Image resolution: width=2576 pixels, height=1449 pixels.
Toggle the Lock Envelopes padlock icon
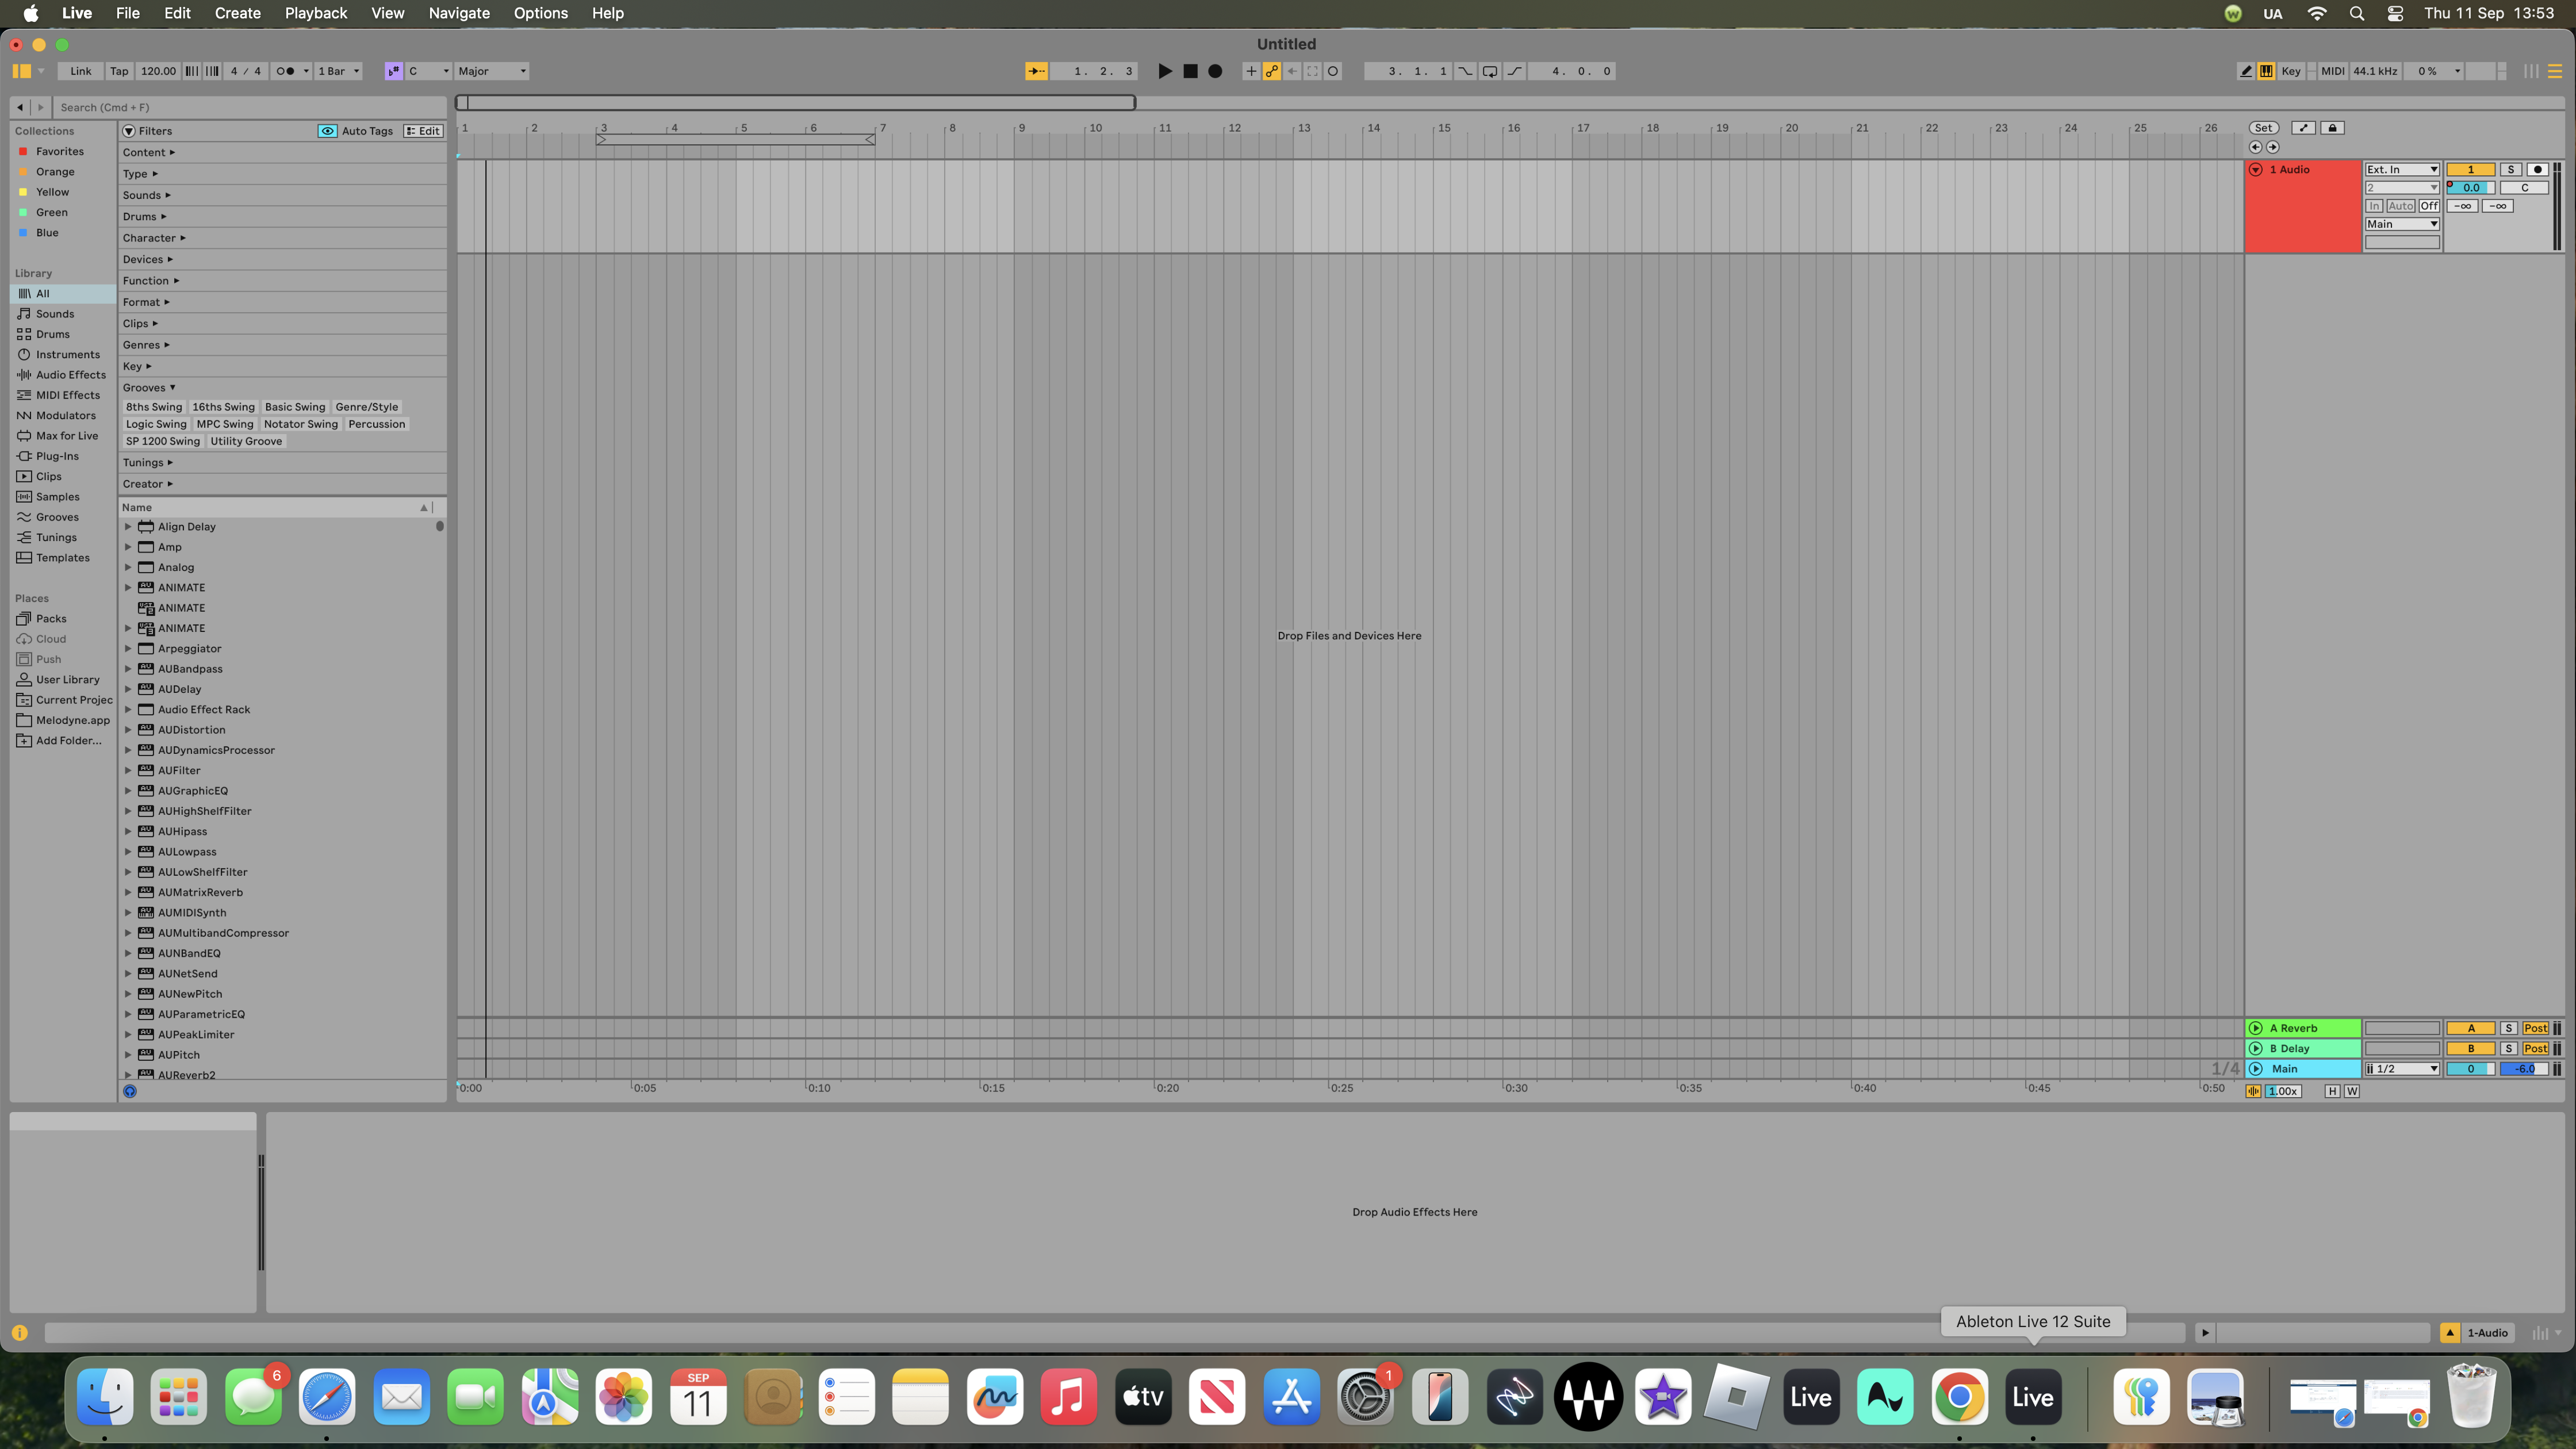tap(2332, 128)
